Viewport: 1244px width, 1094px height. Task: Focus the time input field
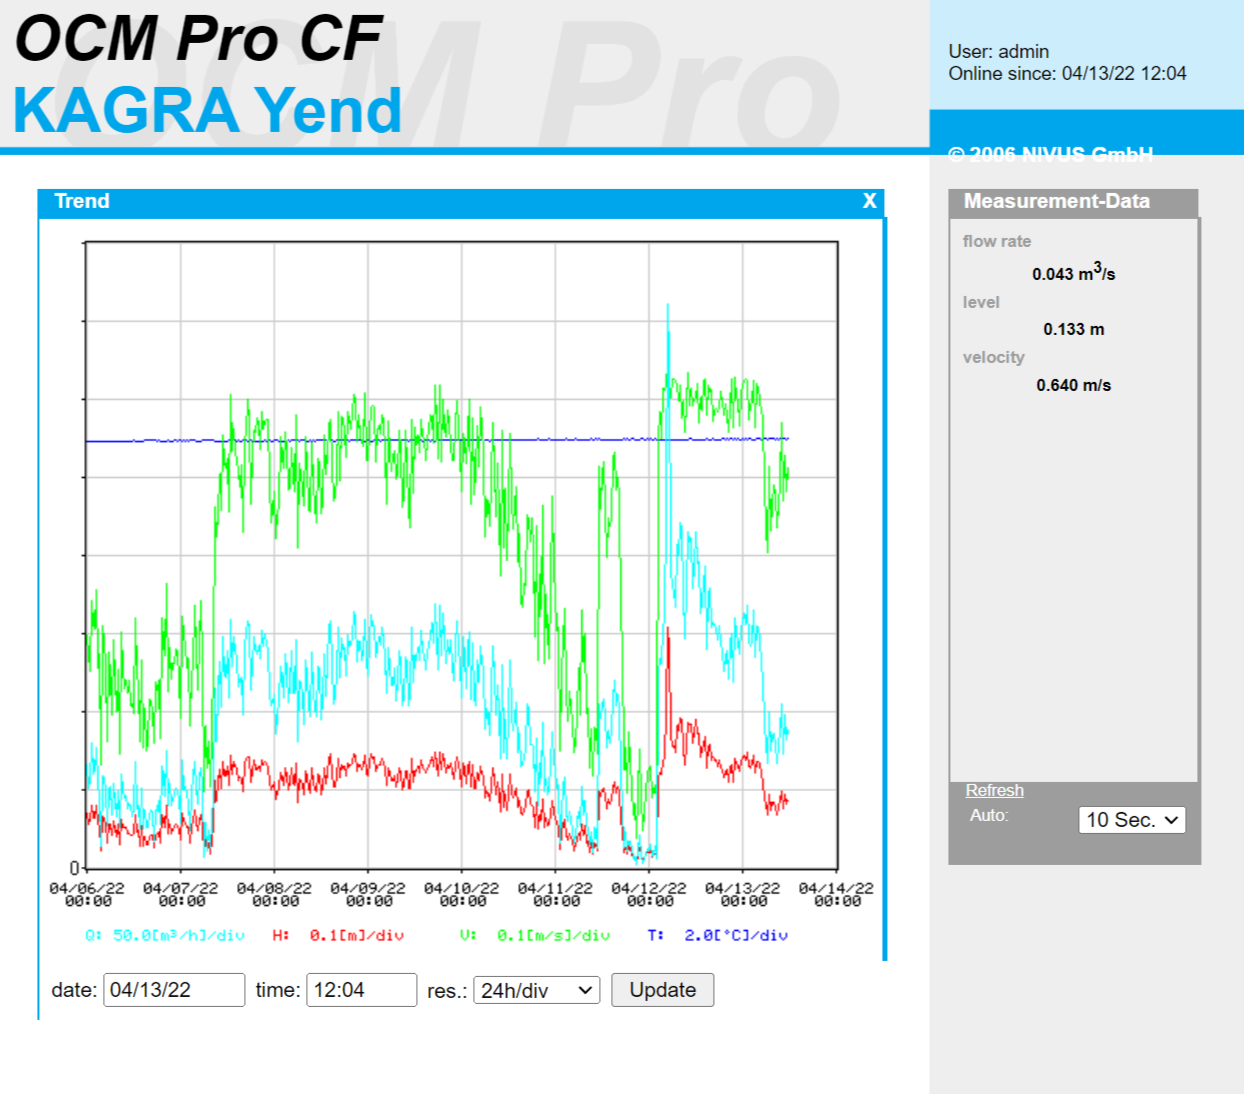pos(361,990)
